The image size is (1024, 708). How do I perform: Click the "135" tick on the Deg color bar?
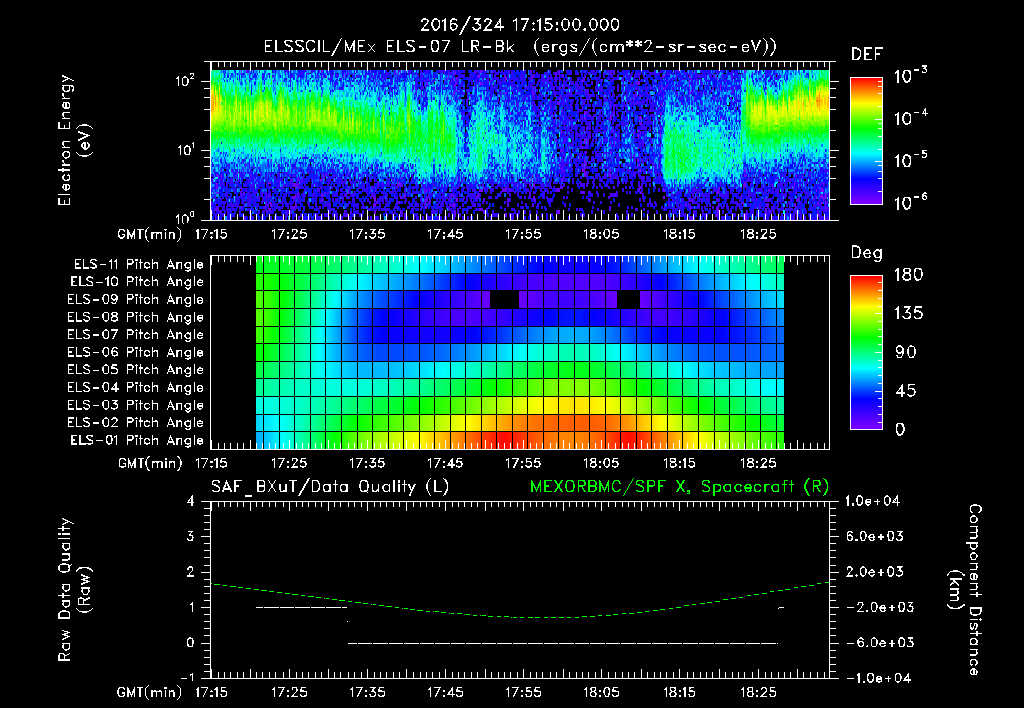tap(908, 314)
